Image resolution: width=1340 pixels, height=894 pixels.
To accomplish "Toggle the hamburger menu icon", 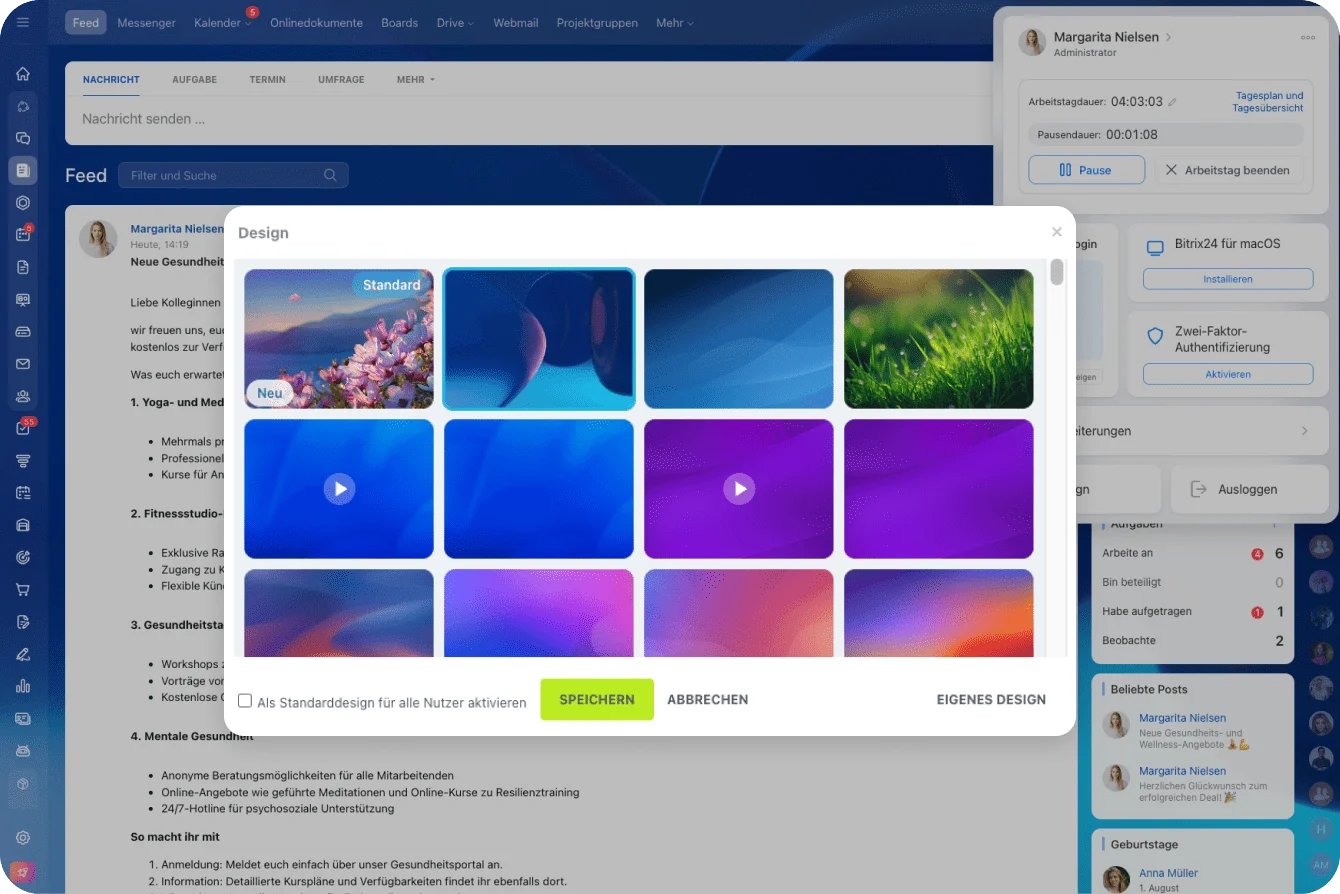I will [x=22, y=22].
